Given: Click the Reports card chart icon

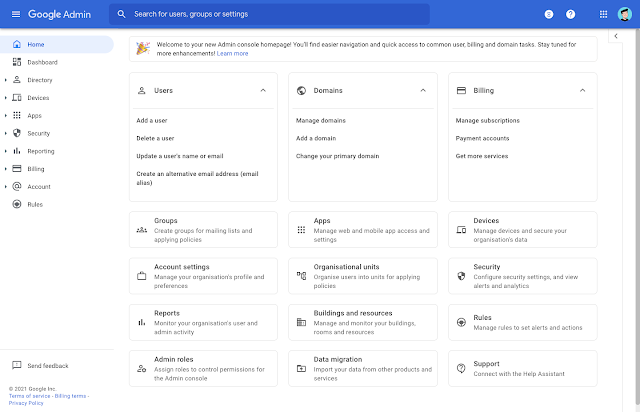Looking at the screenshot, I should pyautogui.click(x=142, y=322).
